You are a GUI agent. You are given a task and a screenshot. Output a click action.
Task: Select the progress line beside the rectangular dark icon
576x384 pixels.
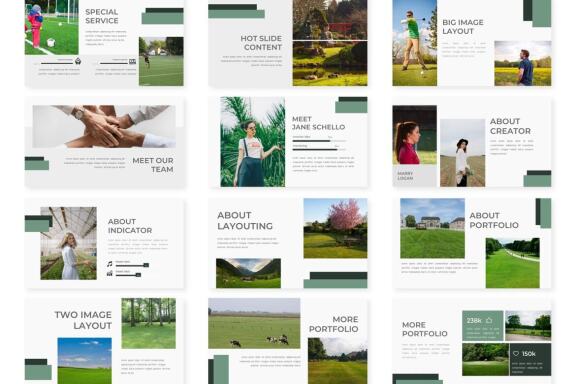click(114, 63)
